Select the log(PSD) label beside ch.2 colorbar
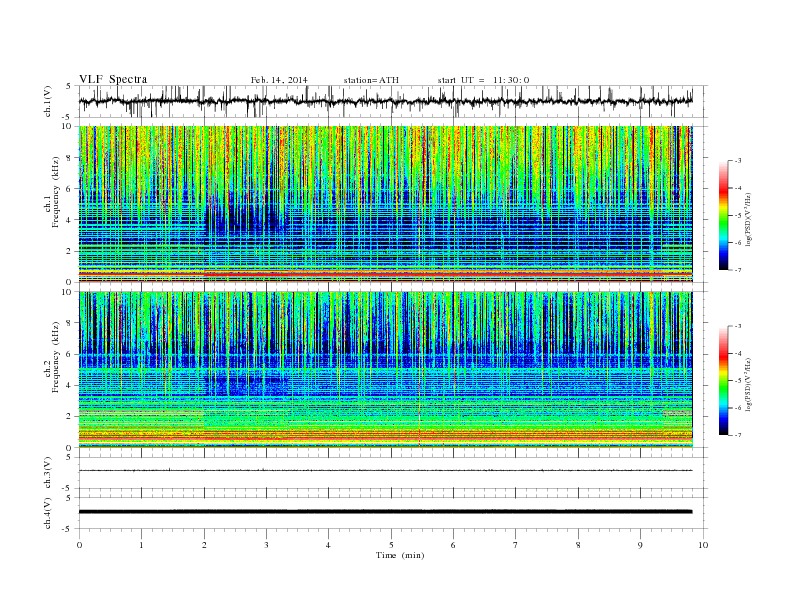The height and width of the screenshot is (612, 792). click(749, 384)
